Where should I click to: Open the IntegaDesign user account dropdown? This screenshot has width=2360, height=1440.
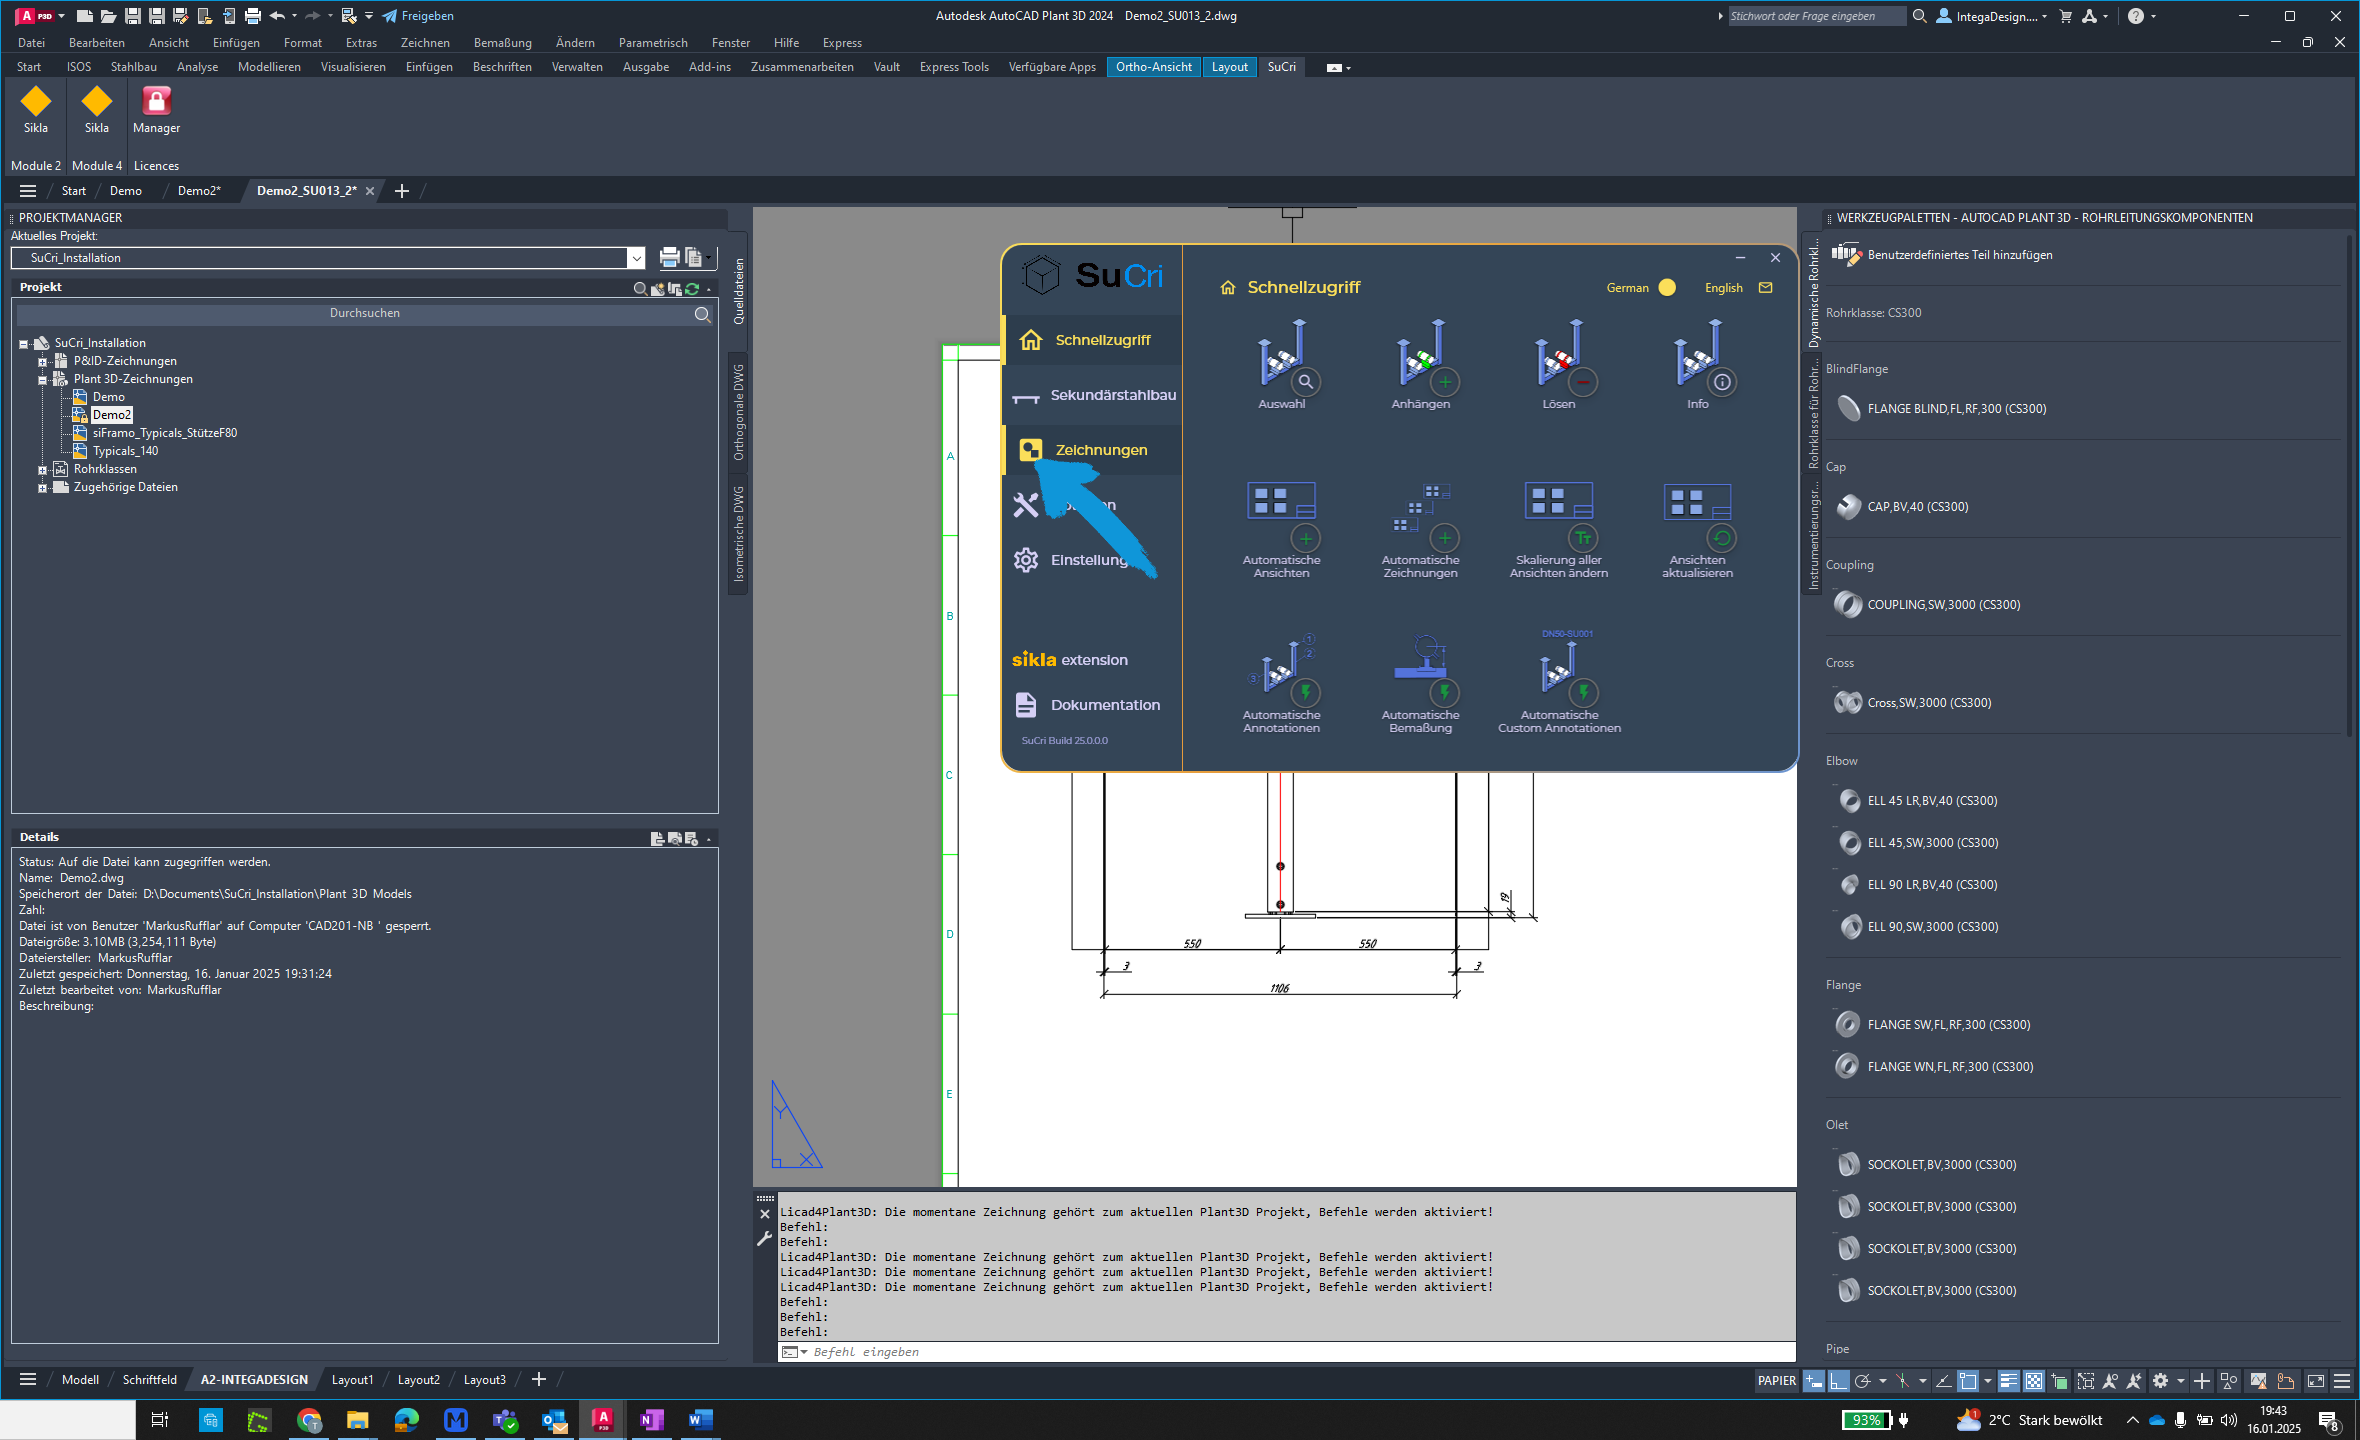[x=1992, y=16]
